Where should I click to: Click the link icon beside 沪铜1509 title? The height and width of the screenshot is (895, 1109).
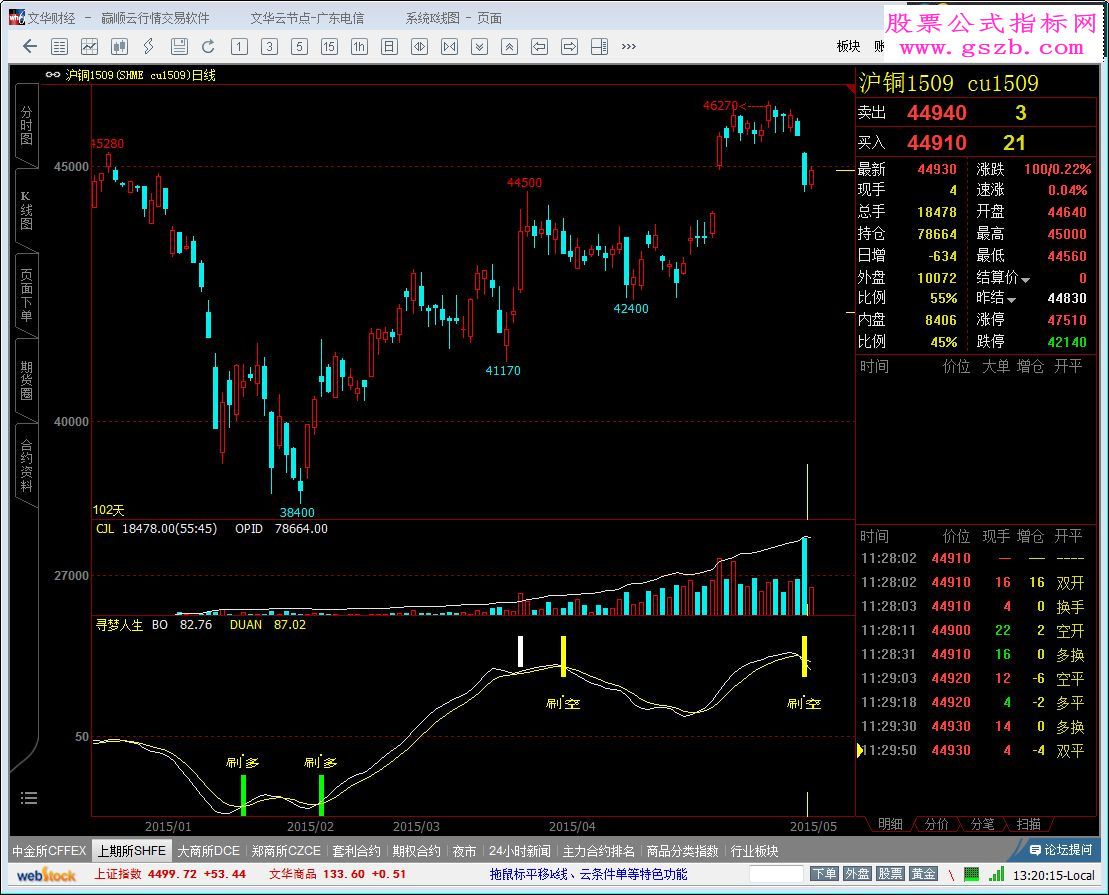(x=53, y=74)
